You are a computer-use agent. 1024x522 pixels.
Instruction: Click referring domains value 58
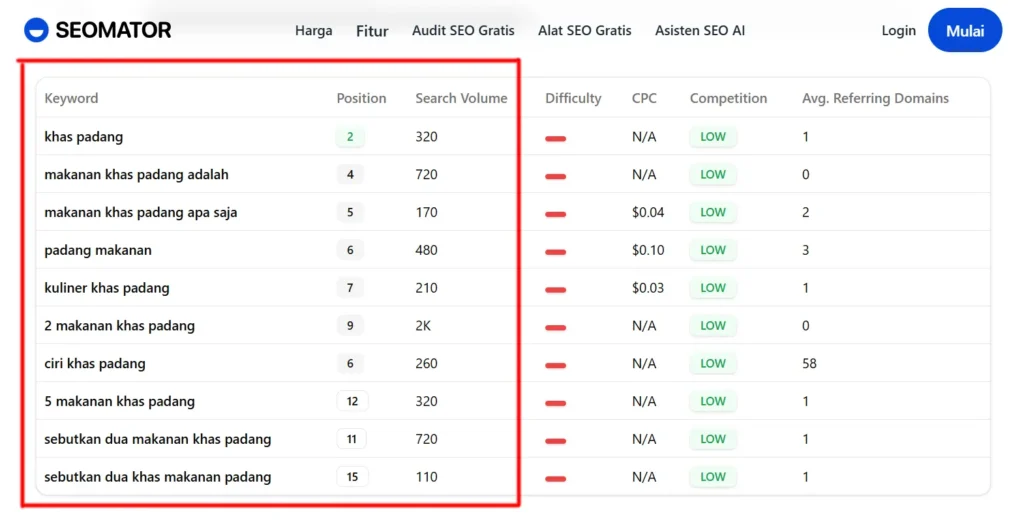809,364
